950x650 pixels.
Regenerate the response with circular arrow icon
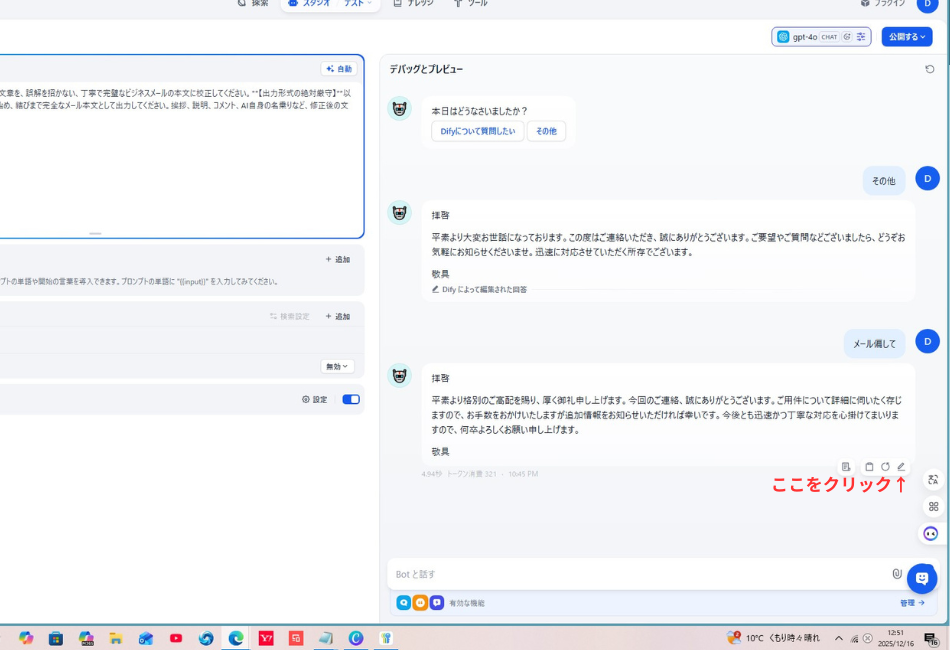tap(884, 466)
